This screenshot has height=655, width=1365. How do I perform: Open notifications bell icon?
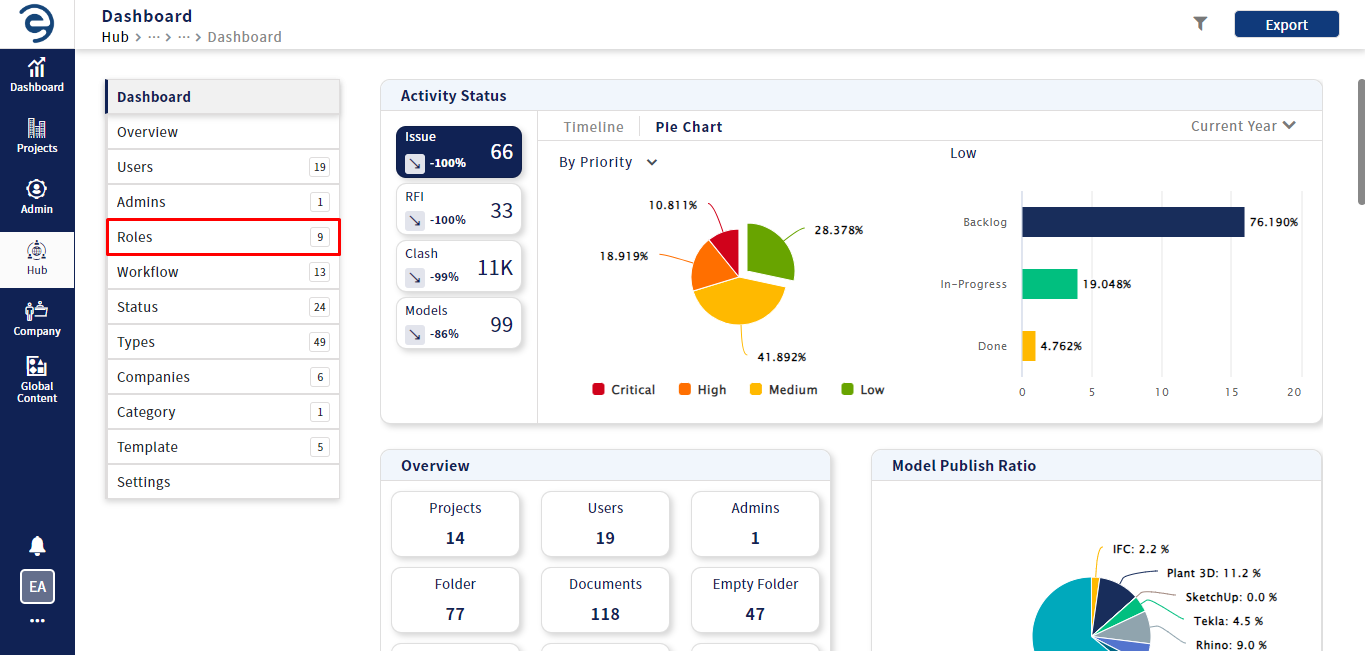(37, 545)
